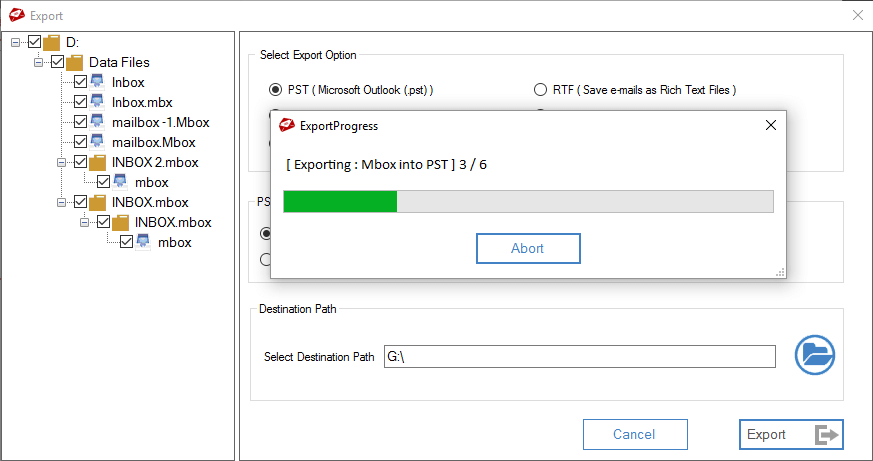
Task: Toggle the mailbox -1.Mbox checkbox
Action: pyautogui.click(x=80, y=122)
